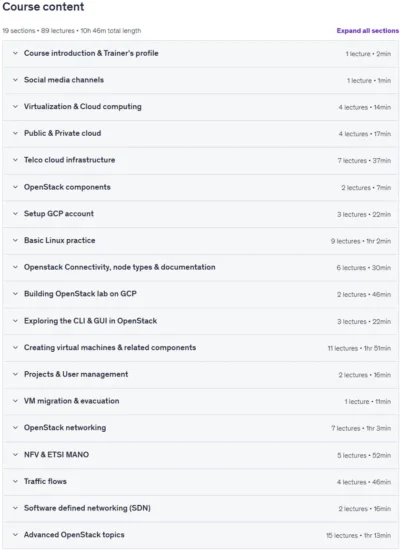
Task: Open Telco cloud infrastructure section title
Action: [69, 160]
